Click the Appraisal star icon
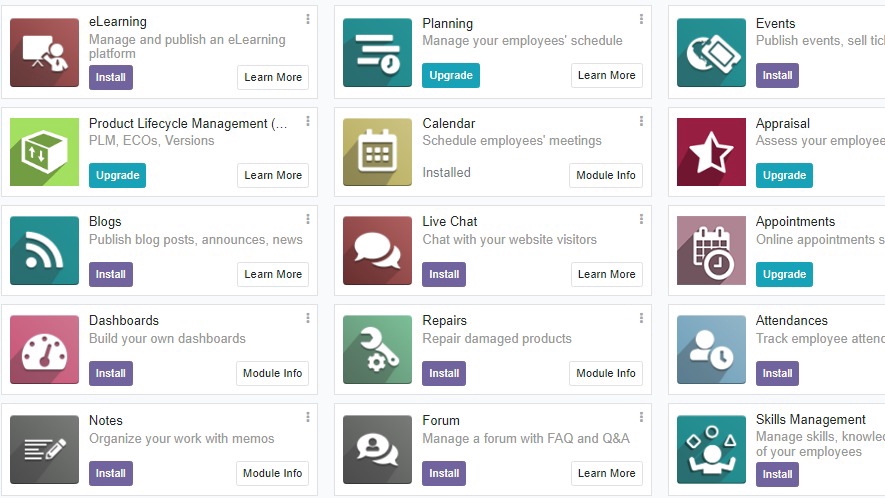 (x=711, y=152)
